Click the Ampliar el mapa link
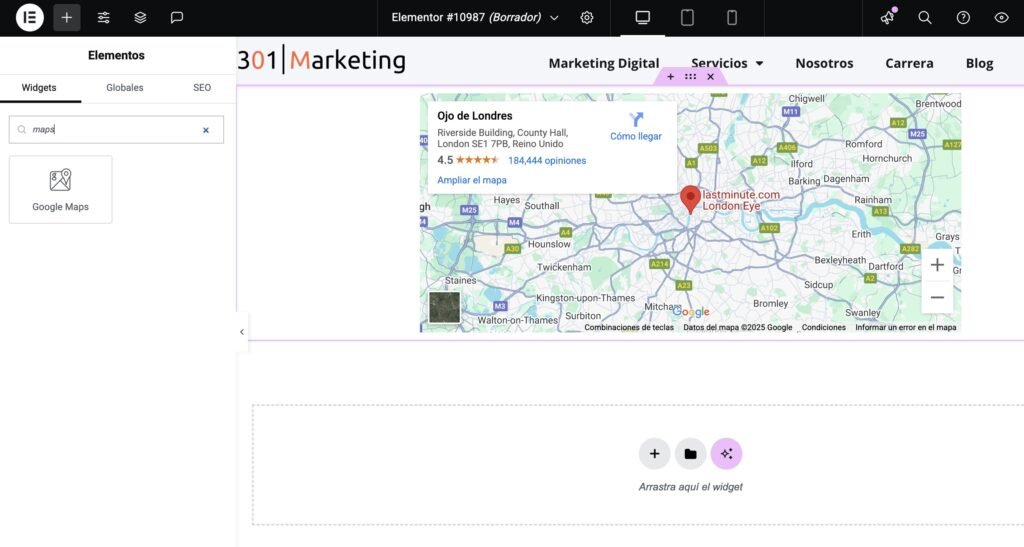The height and width of the screenshot is (547, 1024). (471, 180)
